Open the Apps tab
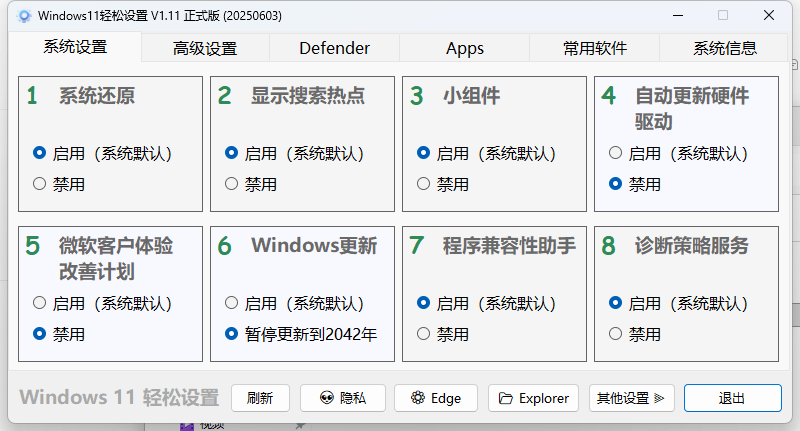This screenshot has height=431, width=800. pos(464,48)
